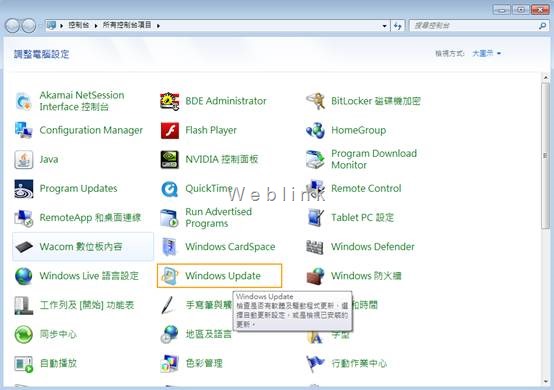
Task: Open QuickTime blue Q icon
Action: pos(170,189)
